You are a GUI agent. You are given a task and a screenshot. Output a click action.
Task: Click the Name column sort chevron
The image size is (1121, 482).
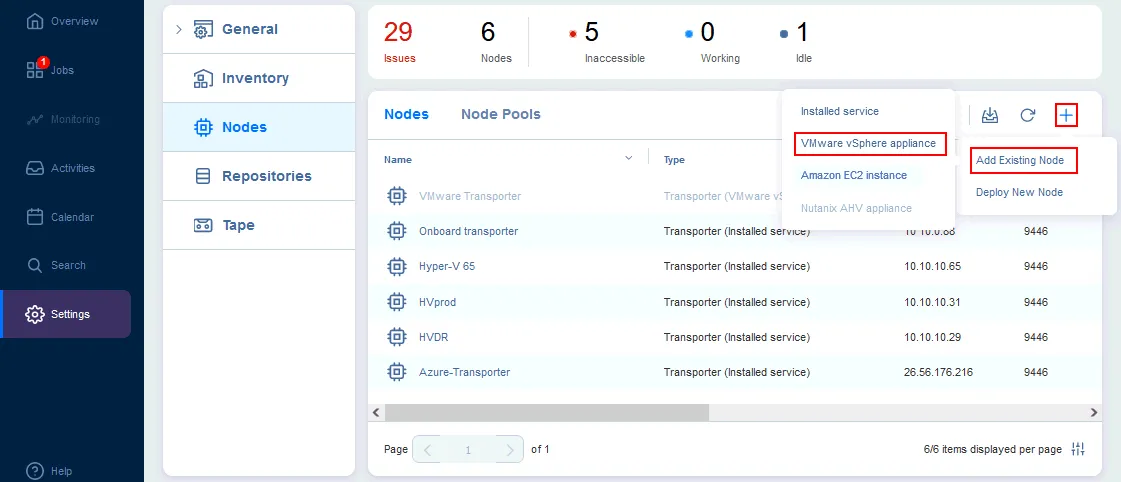point(629,158)
